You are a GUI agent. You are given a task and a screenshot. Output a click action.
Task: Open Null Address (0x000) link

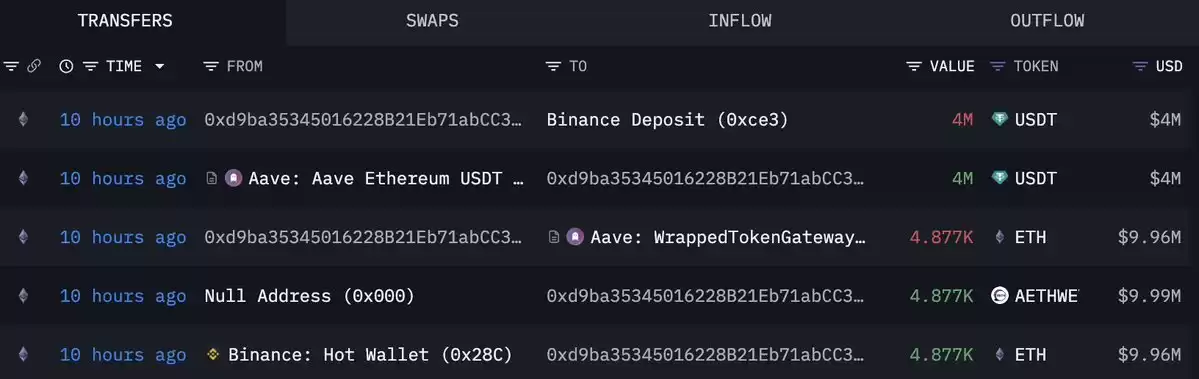[309, 296]
